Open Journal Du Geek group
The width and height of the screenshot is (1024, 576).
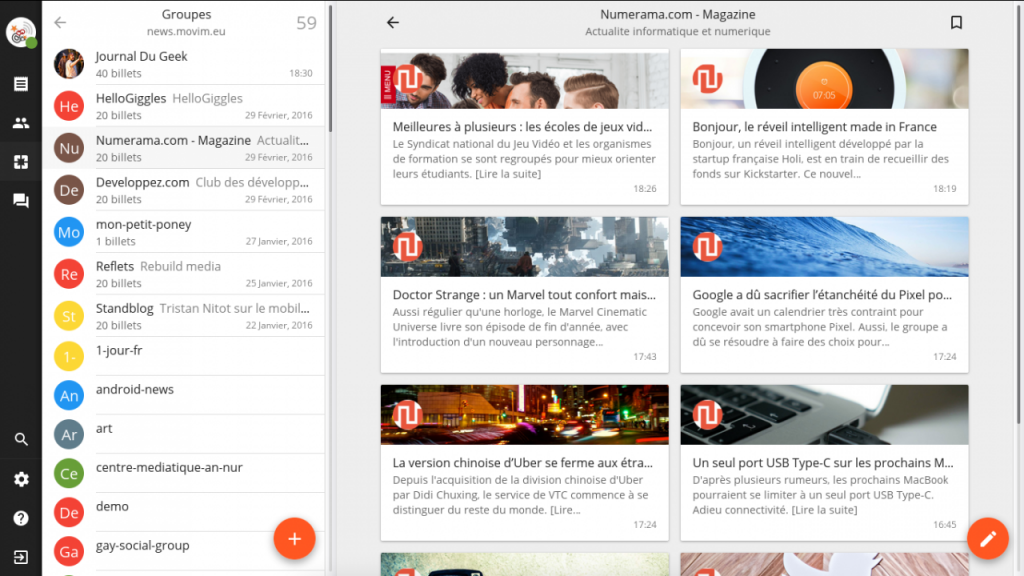(x=184, y=64)
